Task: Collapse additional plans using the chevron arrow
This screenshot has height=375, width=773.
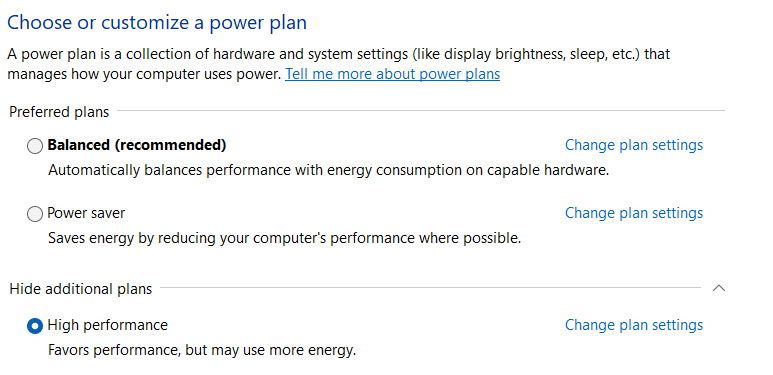Action: click(x=719, y=288)
